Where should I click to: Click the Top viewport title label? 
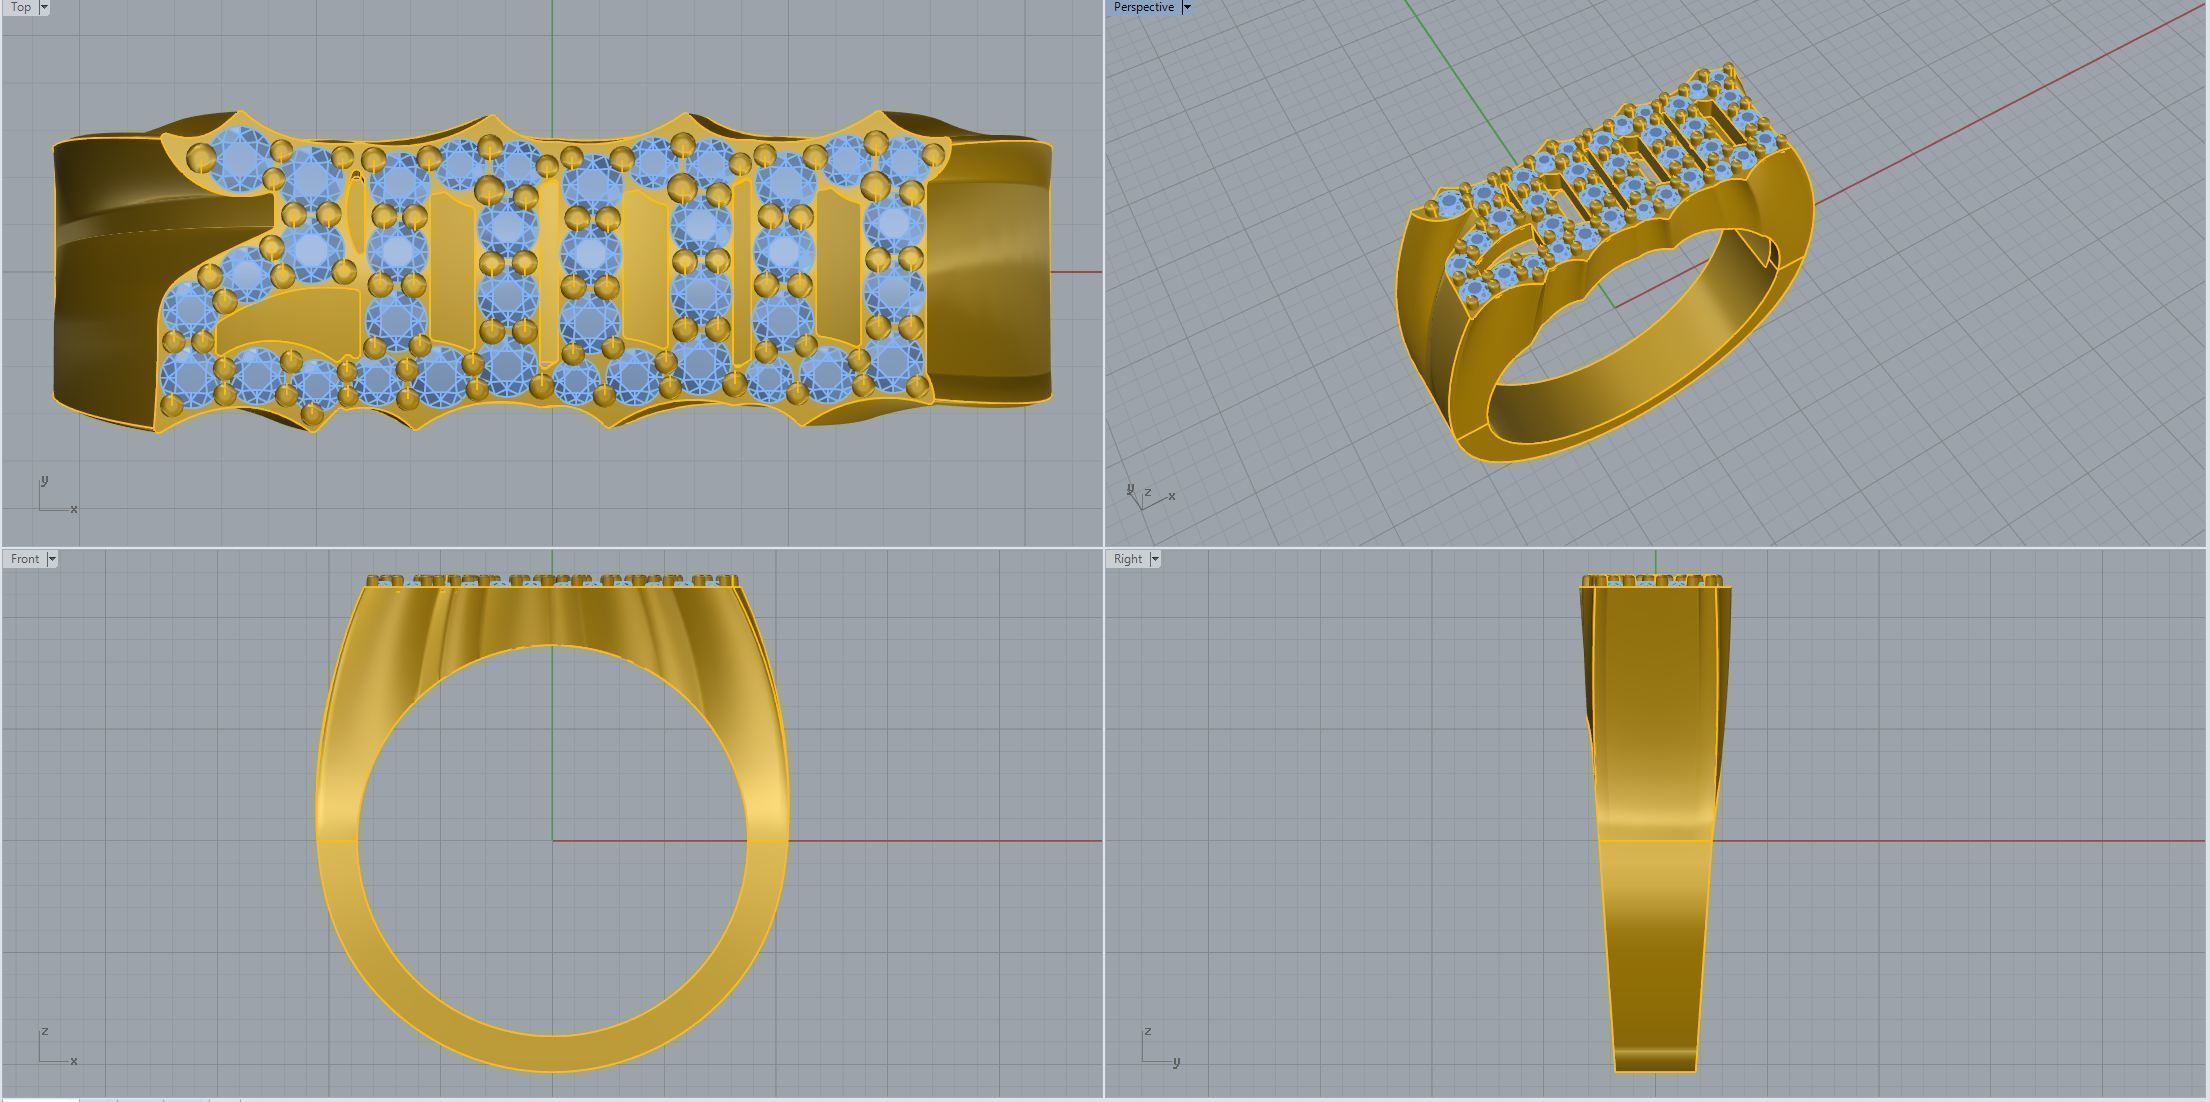20,7
